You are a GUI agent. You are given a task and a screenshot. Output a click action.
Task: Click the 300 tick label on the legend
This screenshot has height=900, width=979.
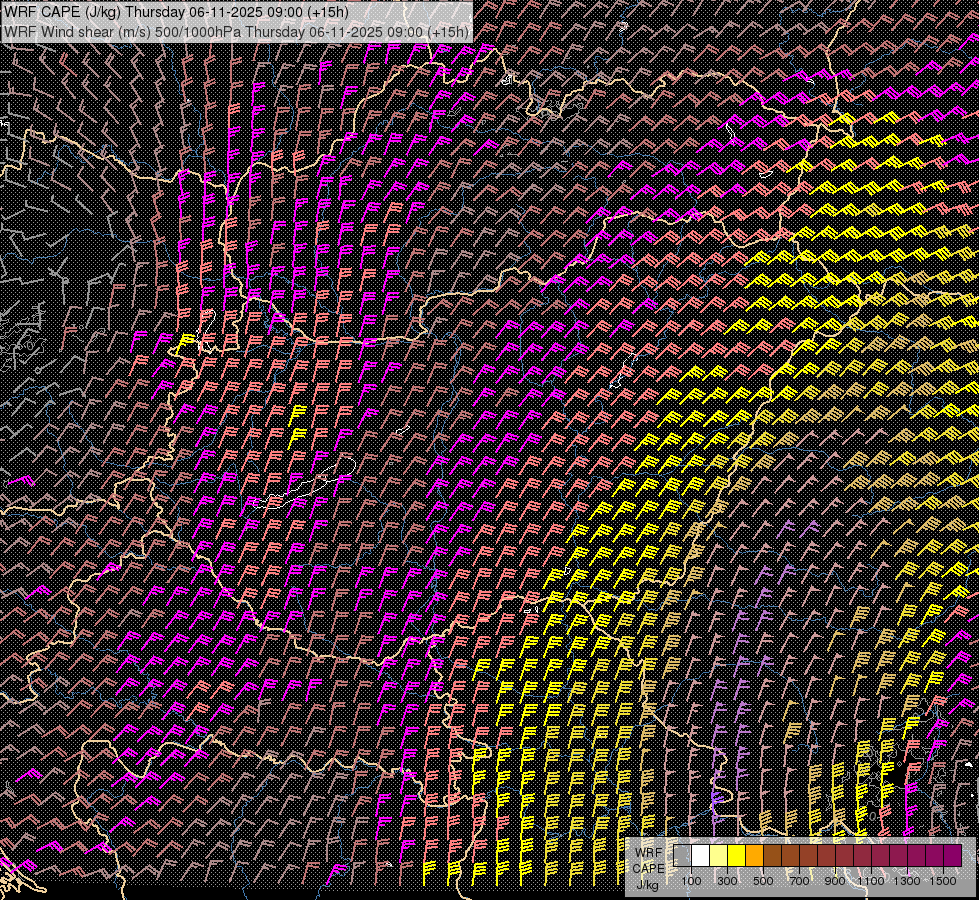pos(727,881)
